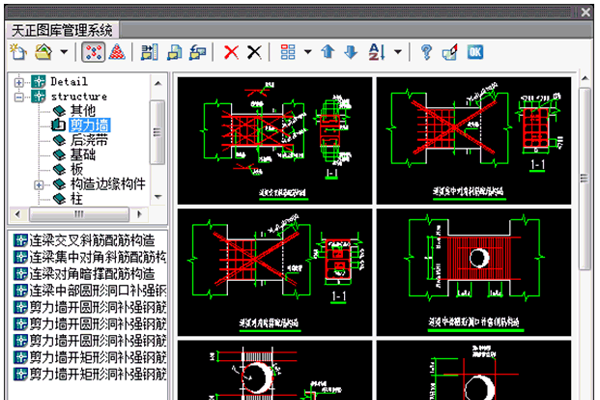The height and width of the screenshot is (400, 600).
Task: Select the 柱 category
Action: point(77,199)
